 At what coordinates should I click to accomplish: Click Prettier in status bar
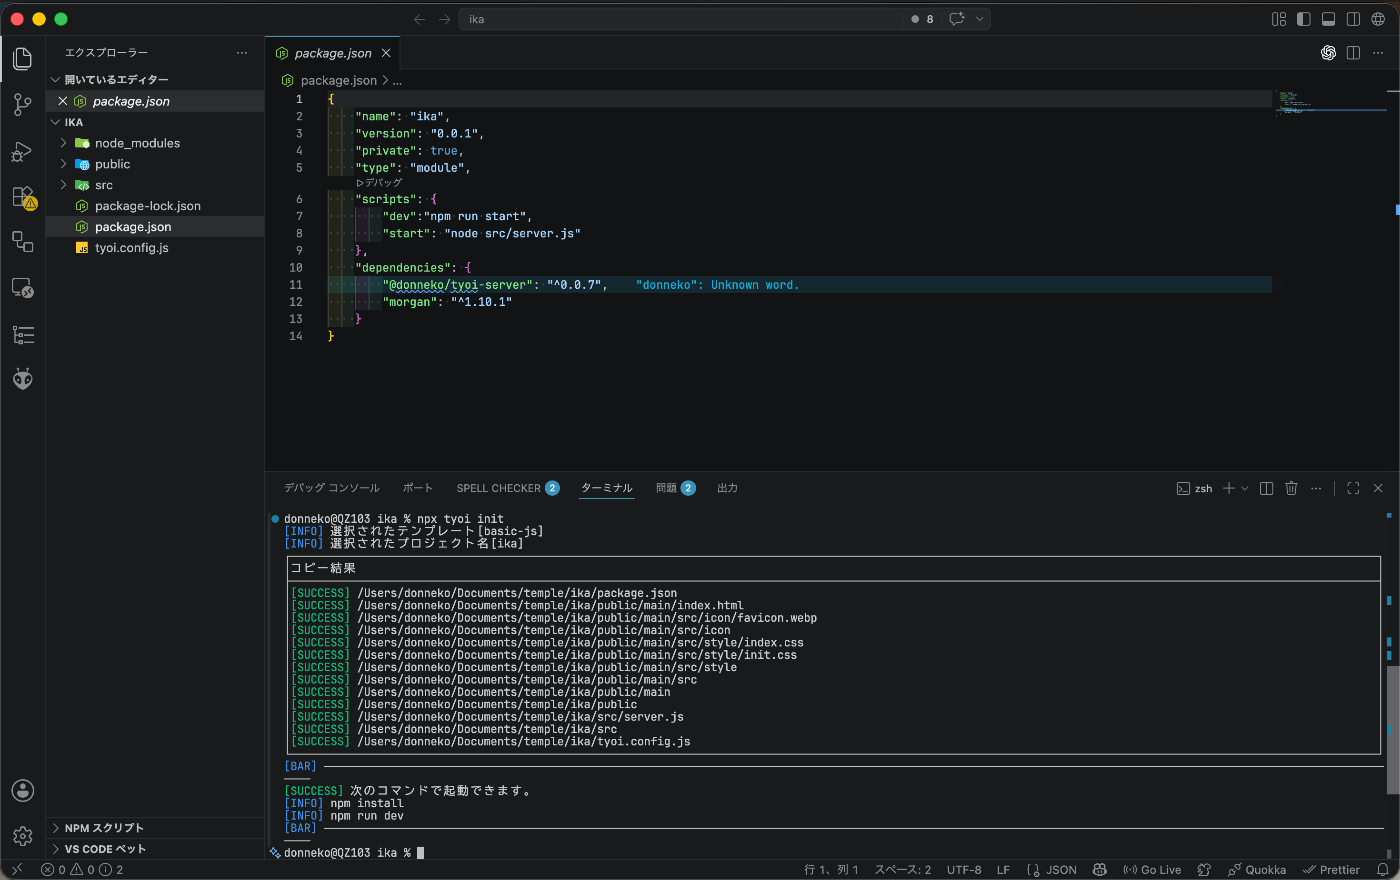(1331, 870)
